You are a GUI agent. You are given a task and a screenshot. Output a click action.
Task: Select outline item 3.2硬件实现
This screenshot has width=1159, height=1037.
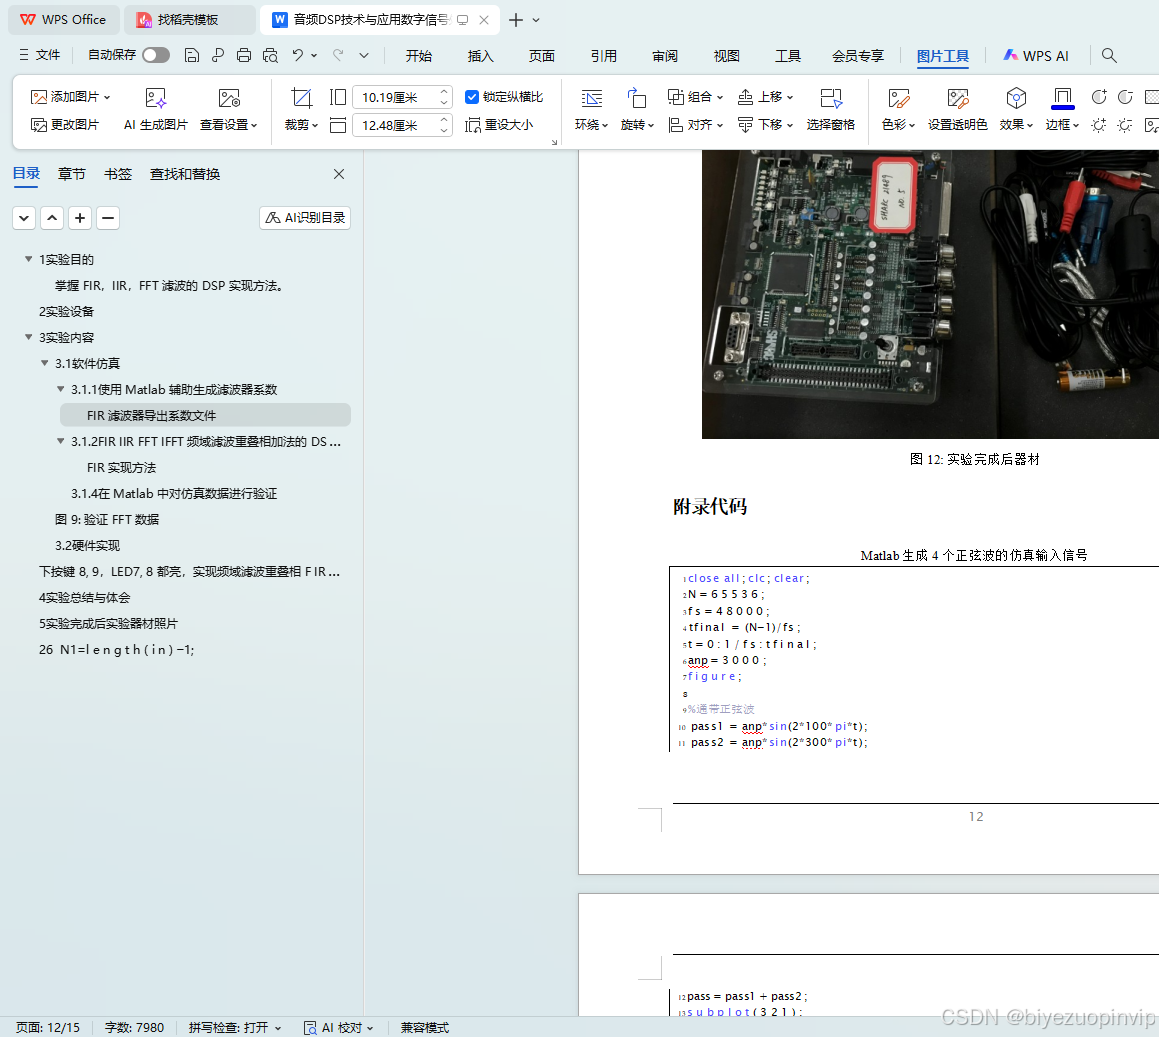click(87, 545)
